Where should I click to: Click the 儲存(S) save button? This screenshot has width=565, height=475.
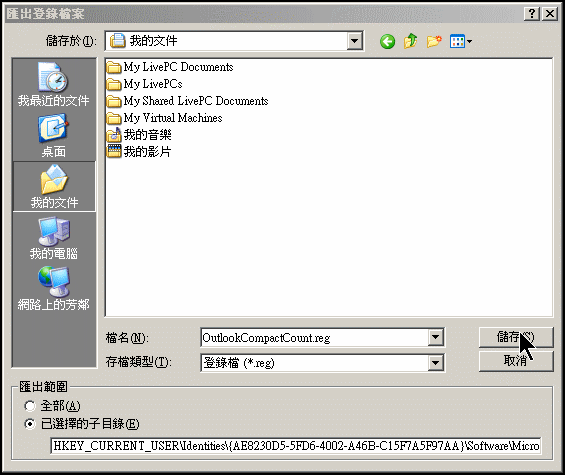[x=516, y=337]
